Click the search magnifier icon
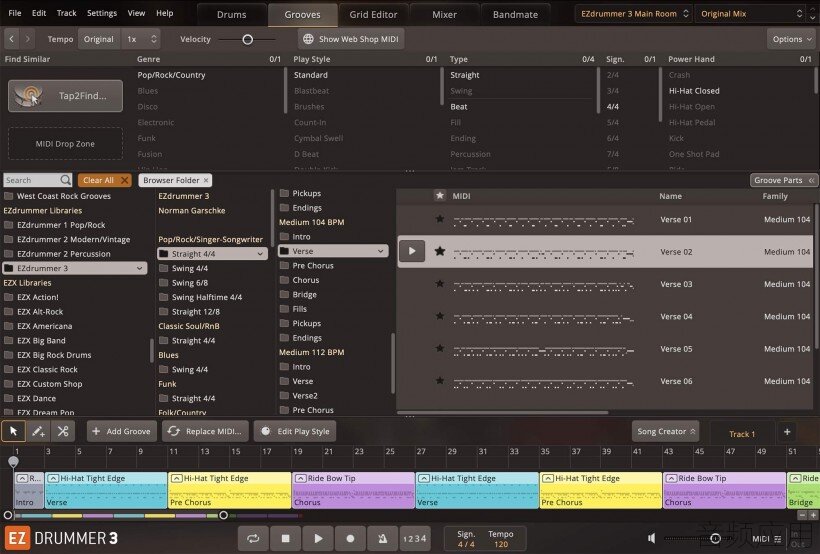This screenshot has width=820, height=554. [65, 180]
